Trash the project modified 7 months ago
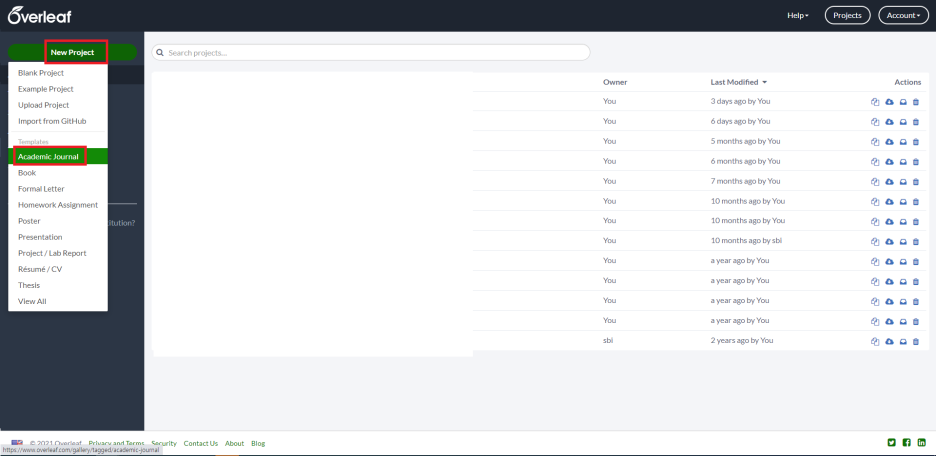This screenshot has width=936, height=456. (x=916, y=181)
